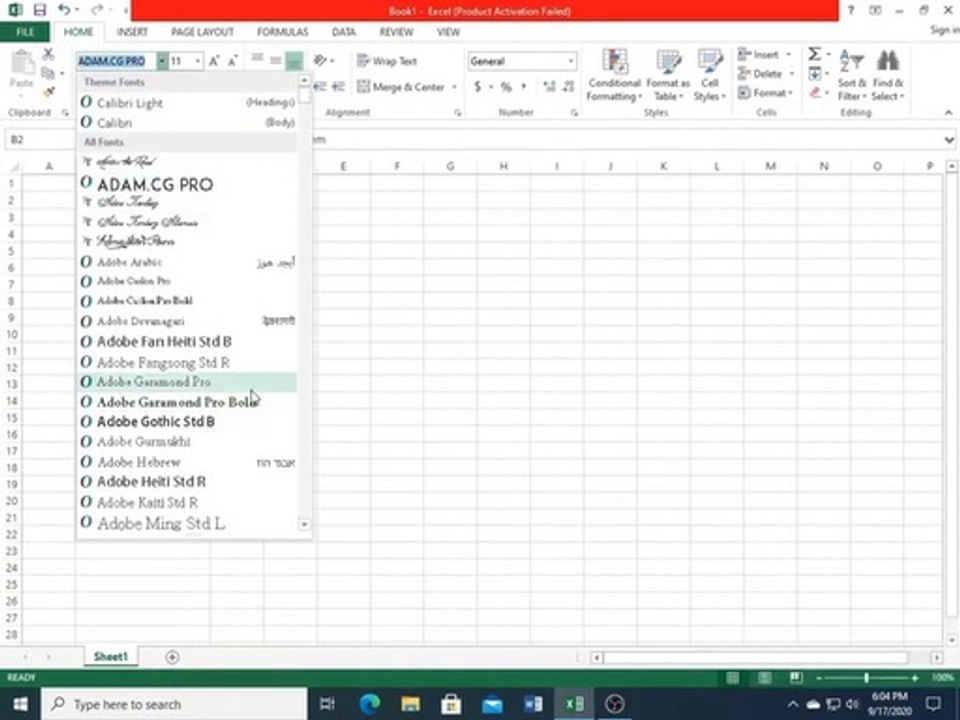The image size is (960, 720).
Task: Click the Windows search box
Action: 174,704
